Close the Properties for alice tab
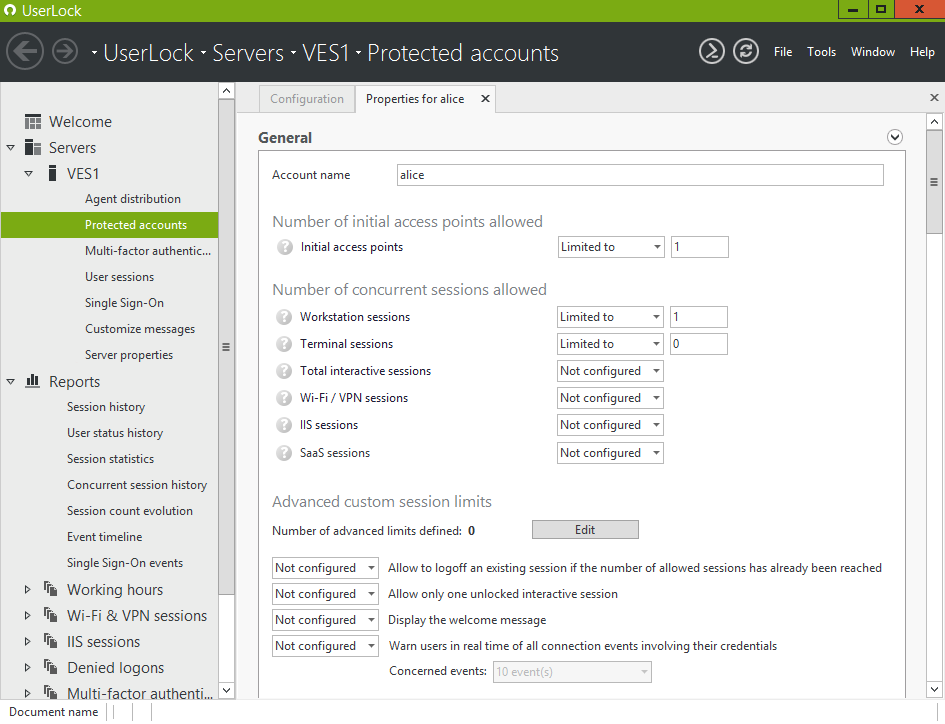This screenshot has width=945, height=724. coord(485,99)
